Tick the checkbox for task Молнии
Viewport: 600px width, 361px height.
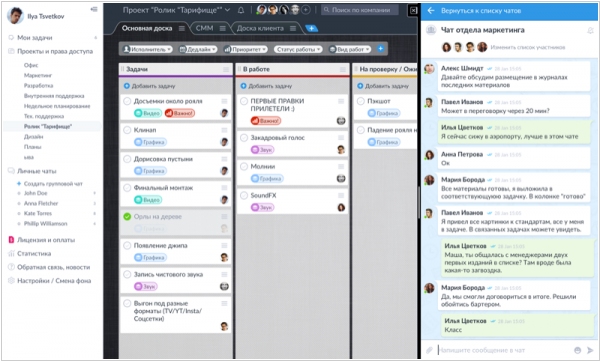244,167
